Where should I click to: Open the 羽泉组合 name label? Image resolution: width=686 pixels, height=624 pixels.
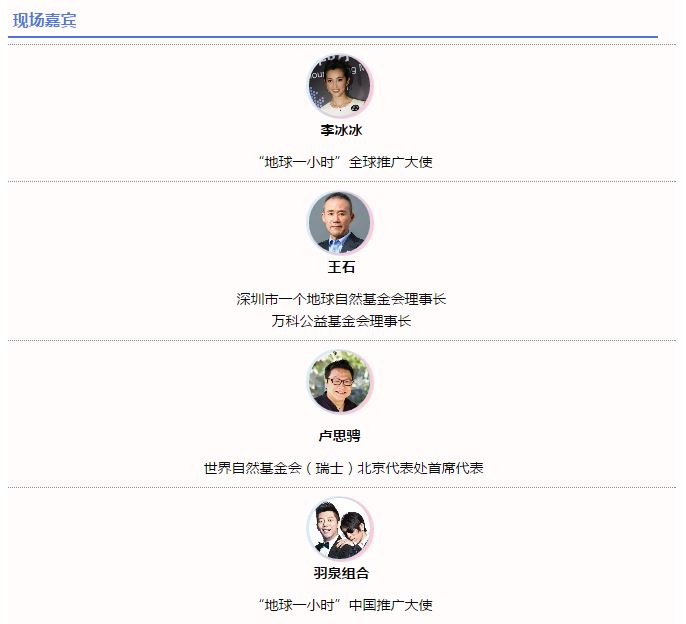coord(341,573)
